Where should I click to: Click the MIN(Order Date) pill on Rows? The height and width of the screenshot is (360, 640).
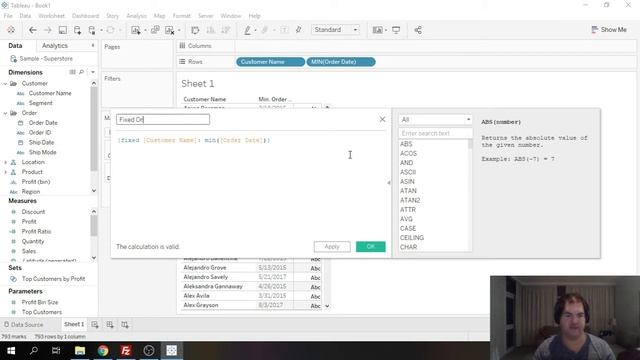pyautogui.click(x=341, y=62)
